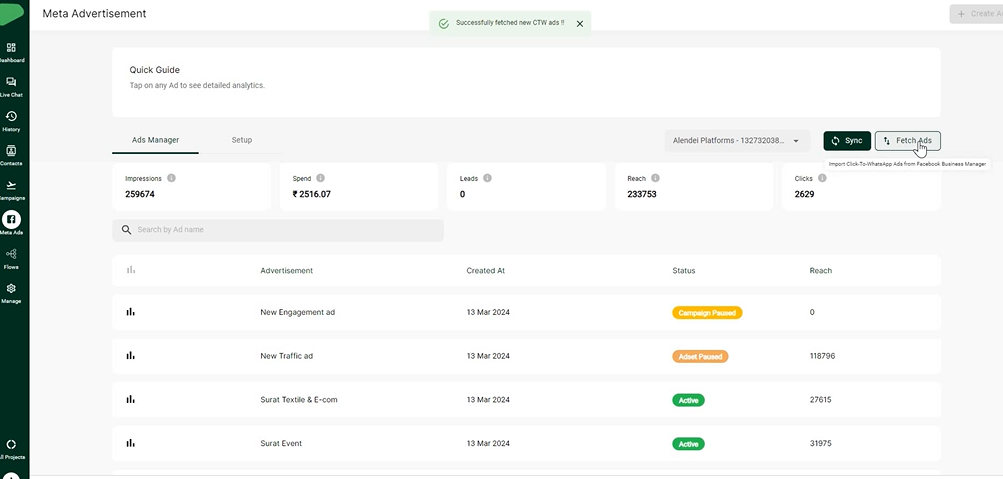Click the Quick Guide heading
Viewport: 1003px width, 479px height.
coord(154,70)
